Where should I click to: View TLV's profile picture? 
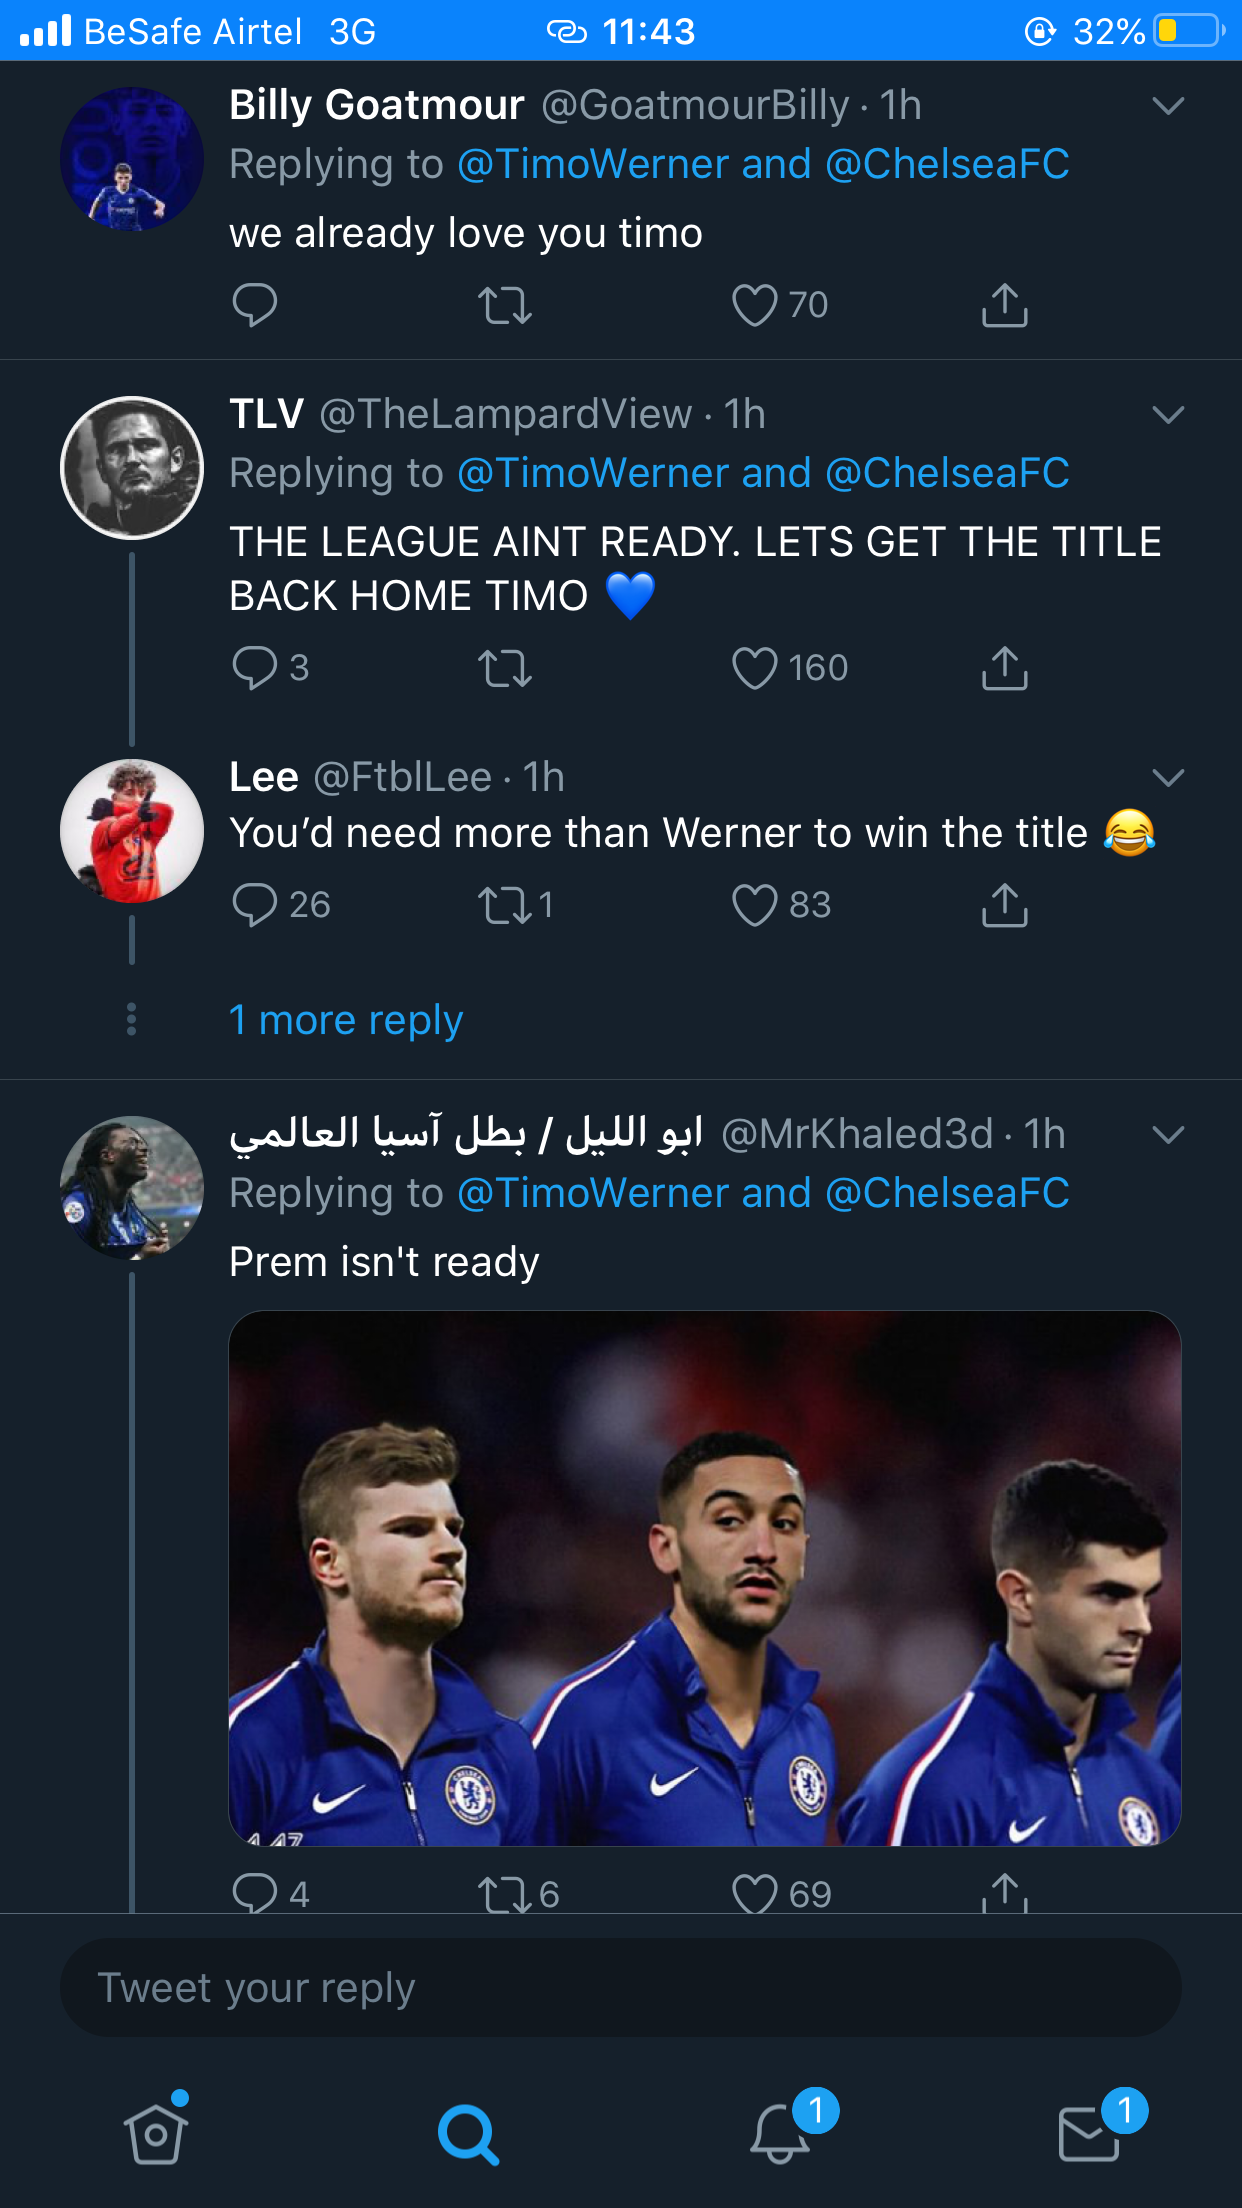coord(132,468)
